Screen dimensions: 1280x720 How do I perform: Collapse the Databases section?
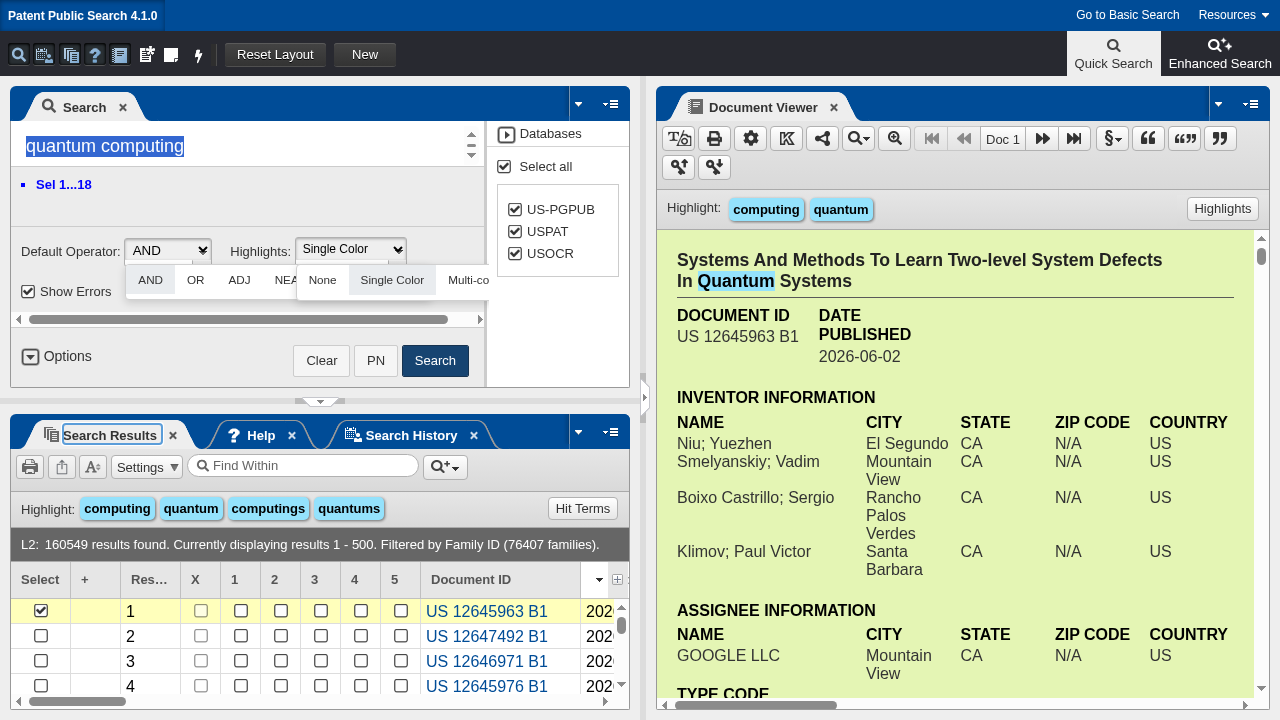(506, 134)
